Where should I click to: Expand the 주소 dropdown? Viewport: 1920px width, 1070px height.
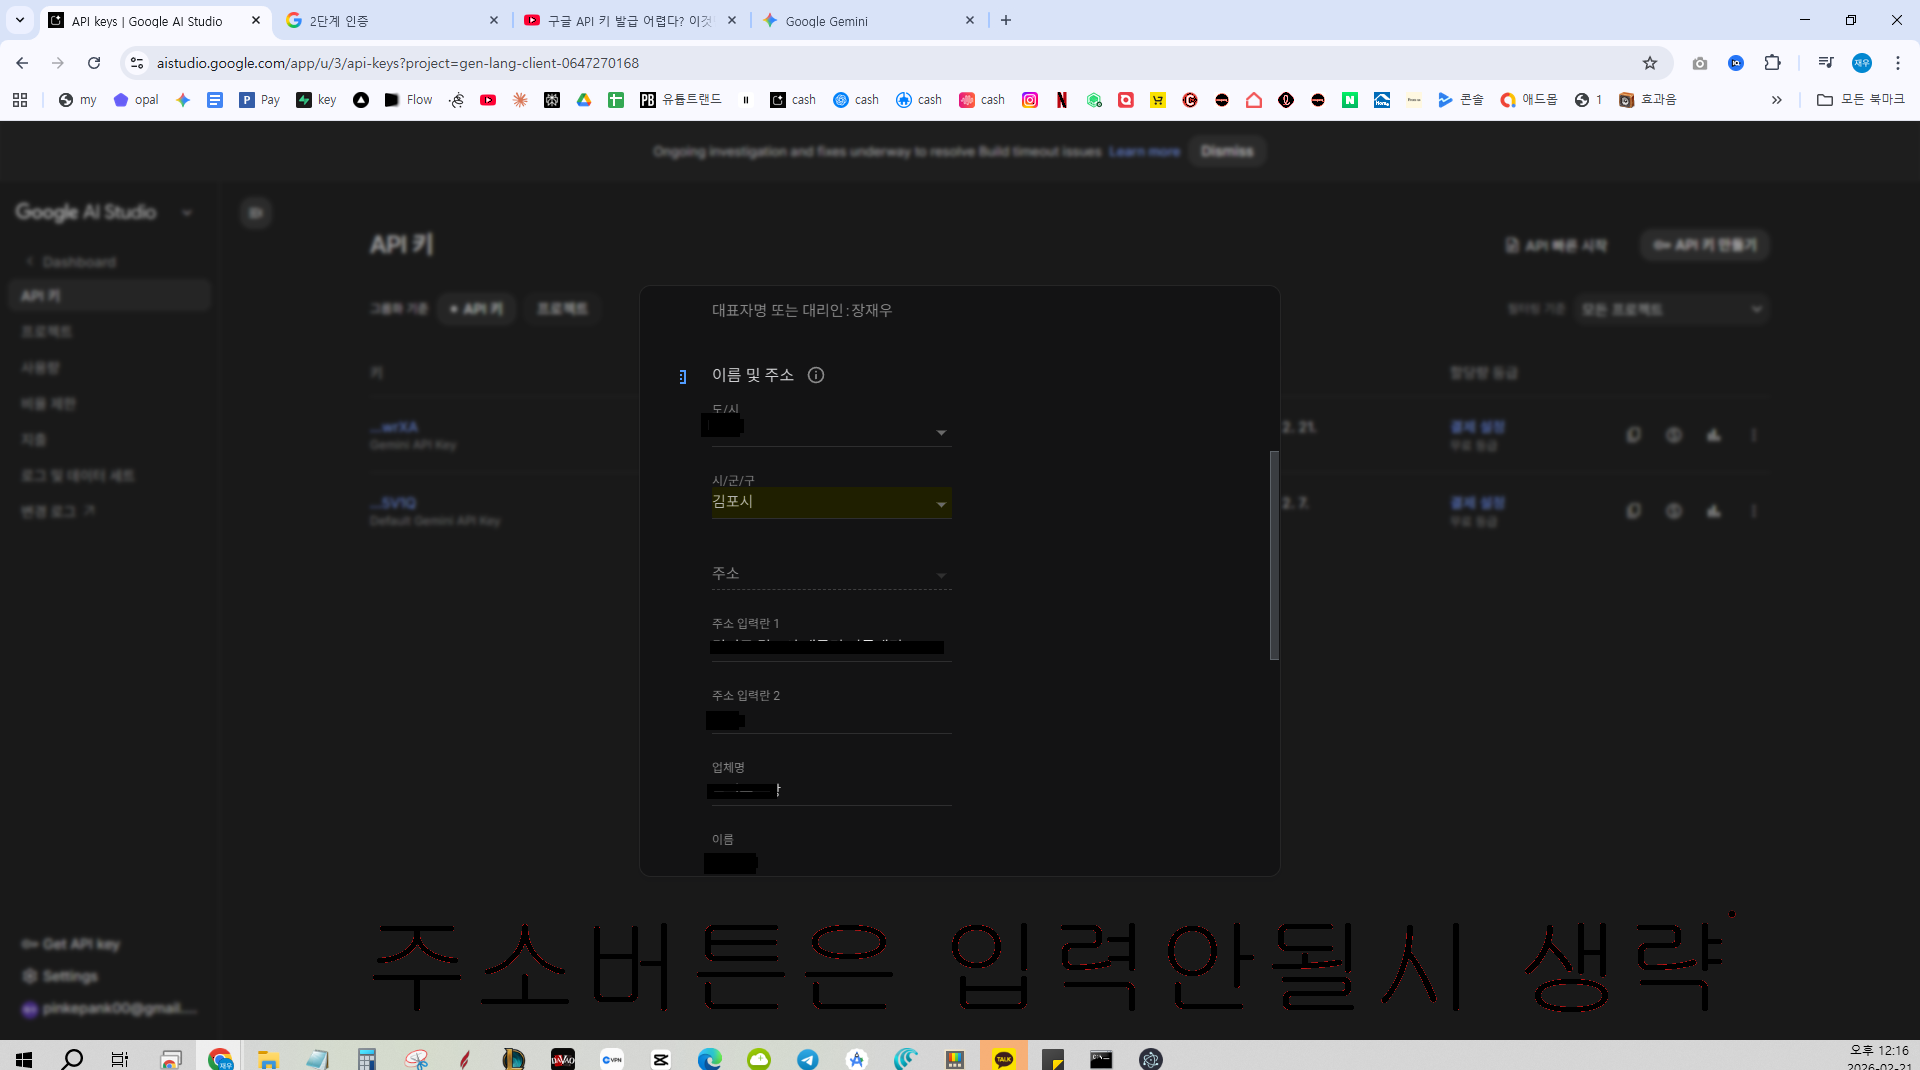tap(831, 574)
